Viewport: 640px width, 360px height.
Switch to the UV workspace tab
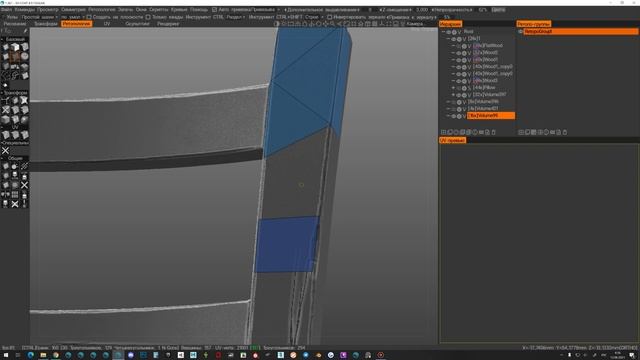coord(107,24)
